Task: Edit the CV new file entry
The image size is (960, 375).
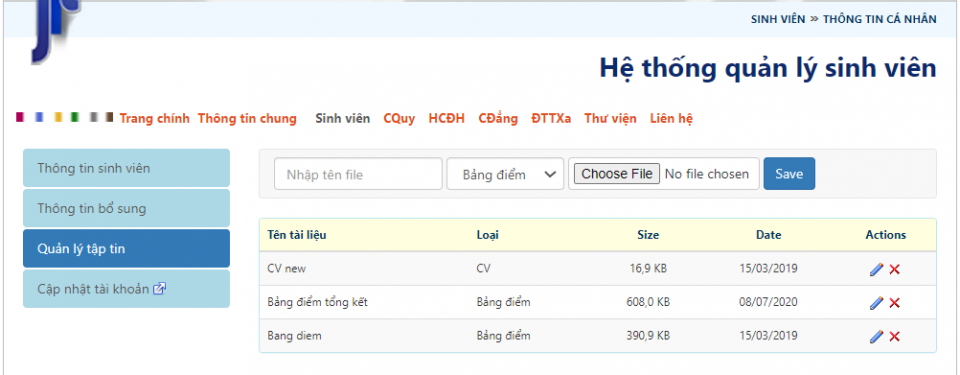Action: [x=877, y=270]
